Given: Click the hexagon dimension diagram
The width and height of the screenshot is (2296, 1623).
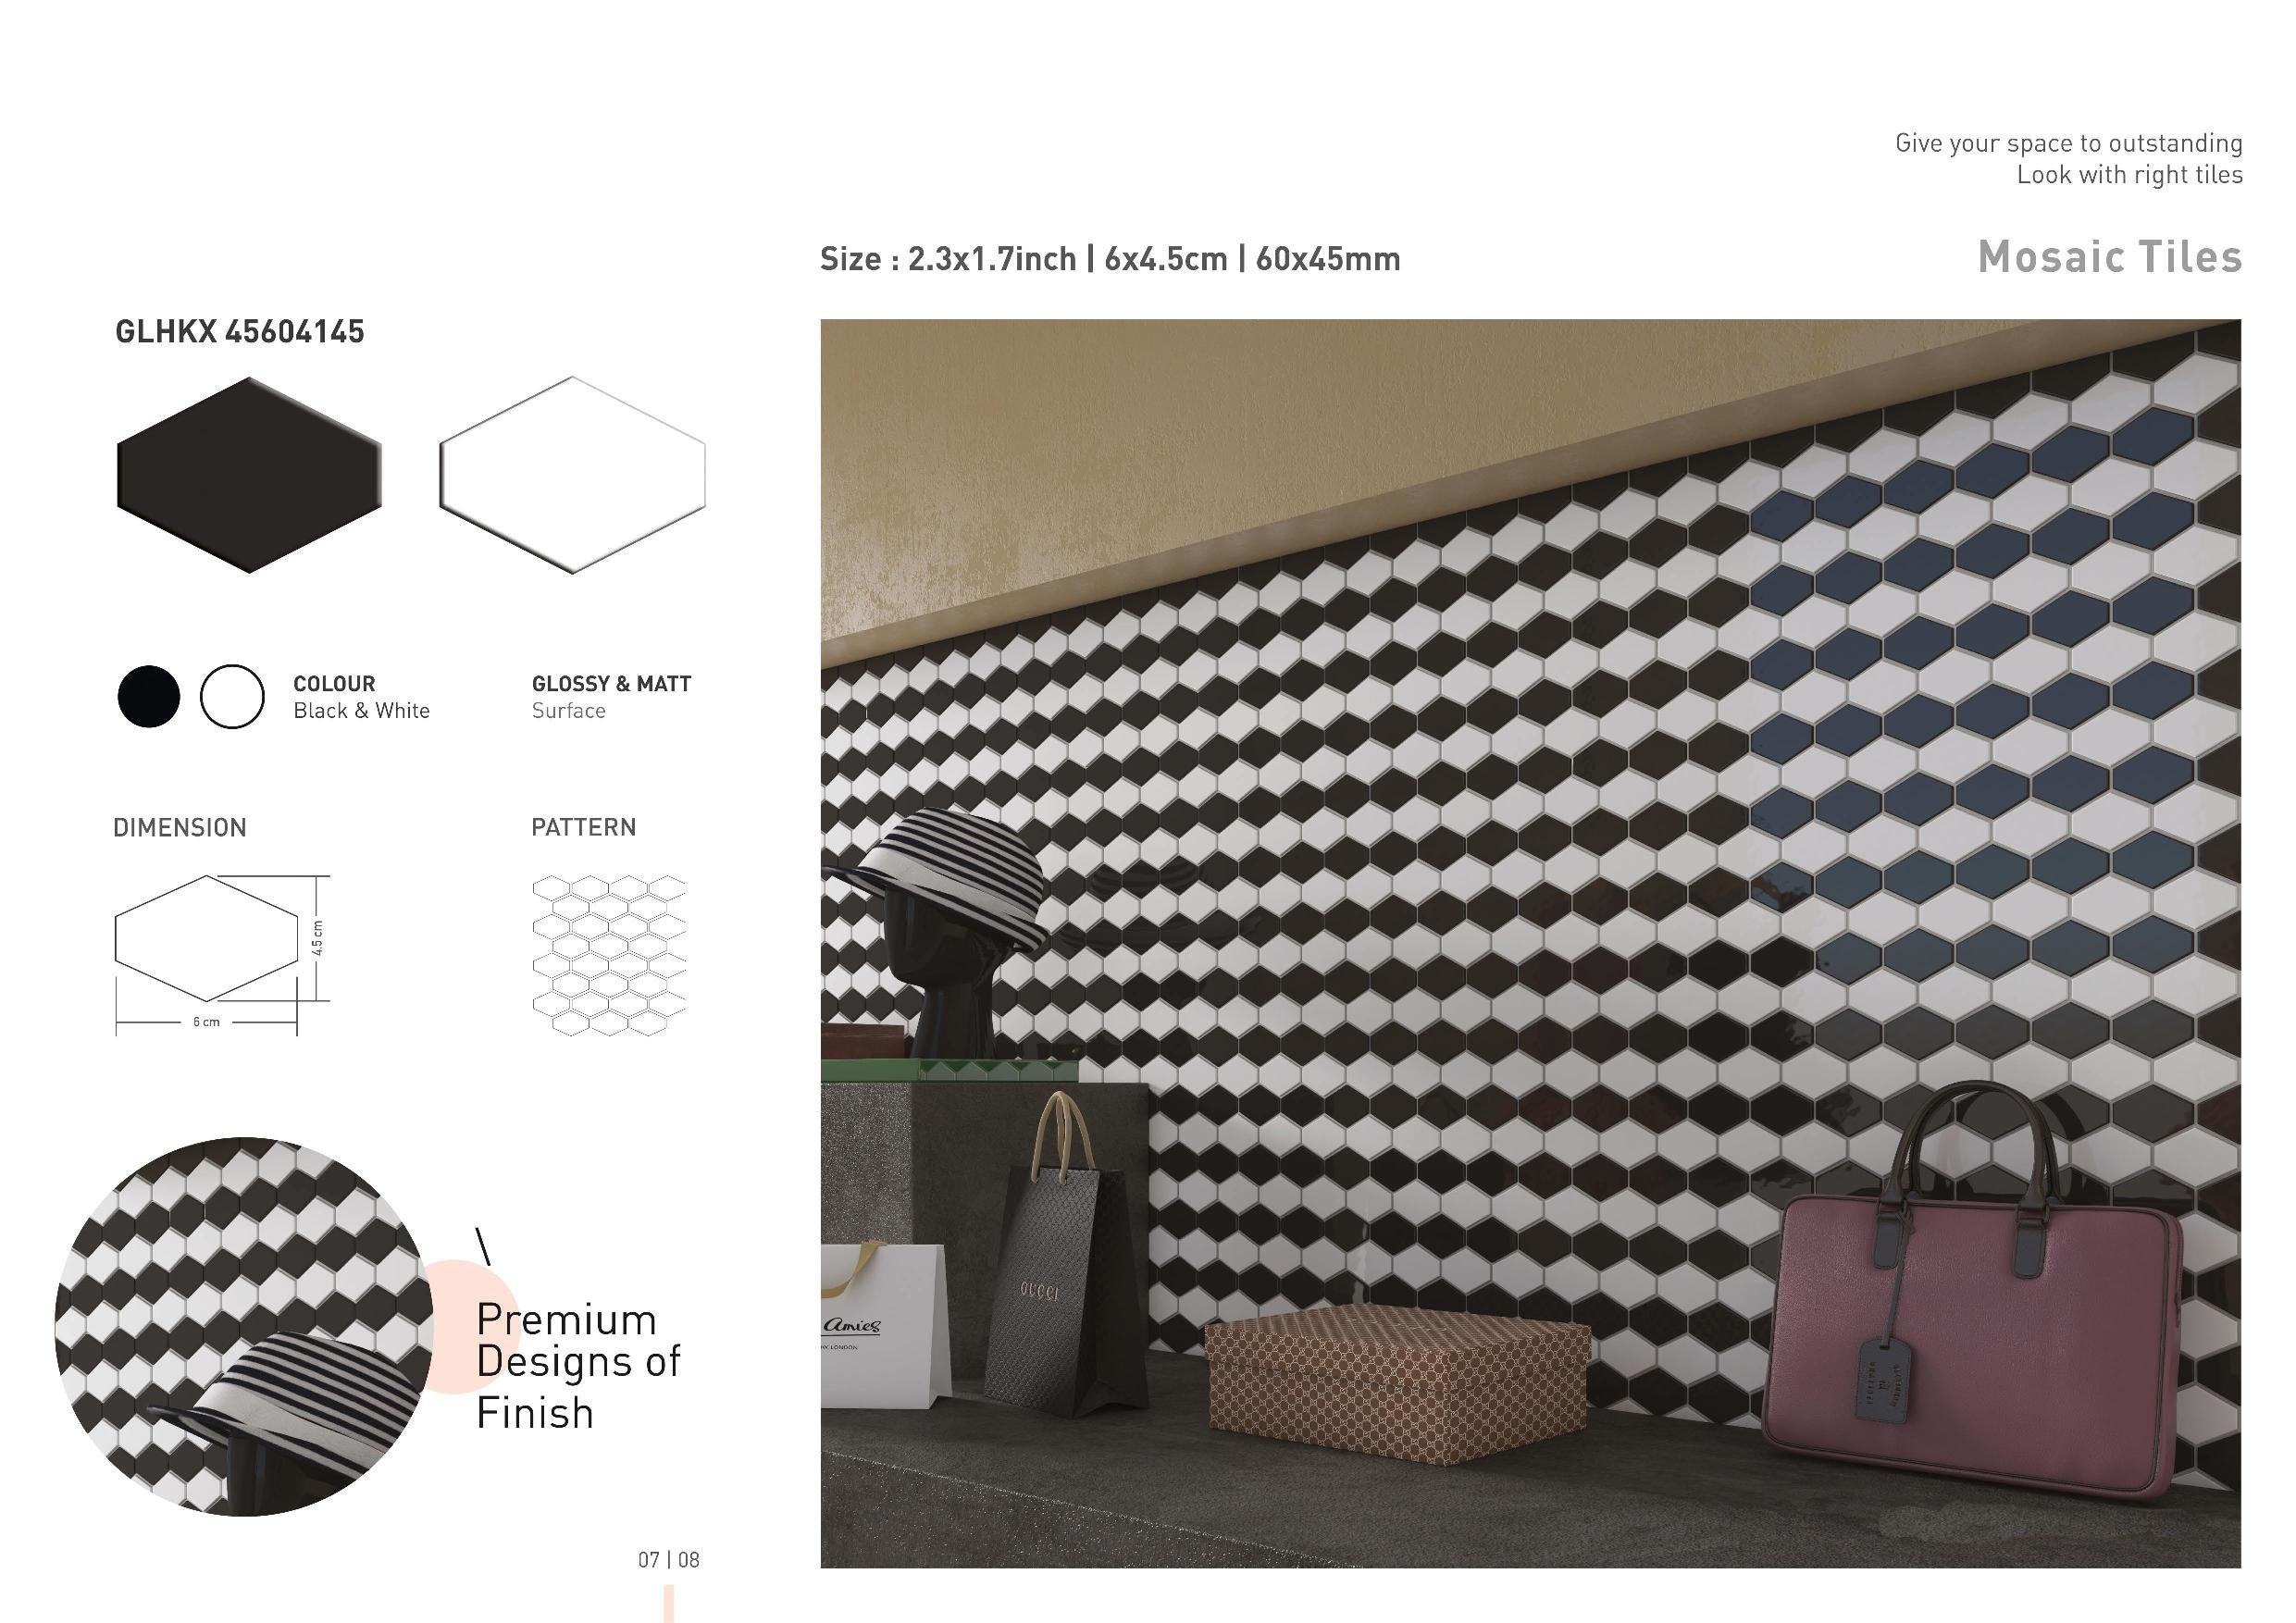Looking at the screenshot, I should tap(221, 955).
